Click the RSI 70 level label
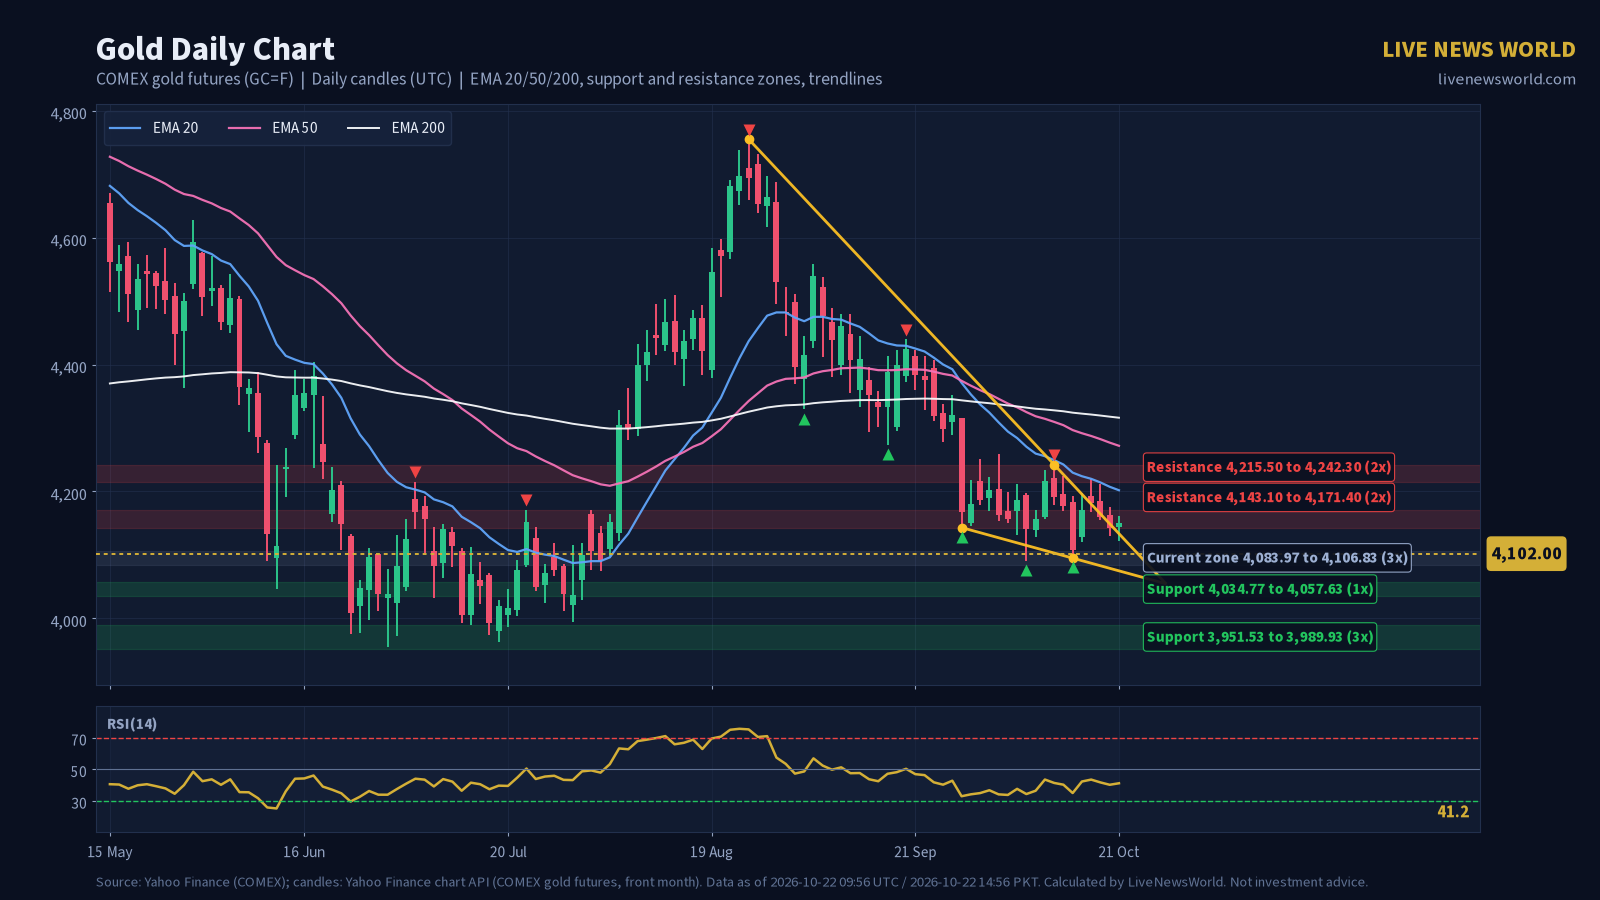The image size is (1600, 900). [x=79, y=741]
